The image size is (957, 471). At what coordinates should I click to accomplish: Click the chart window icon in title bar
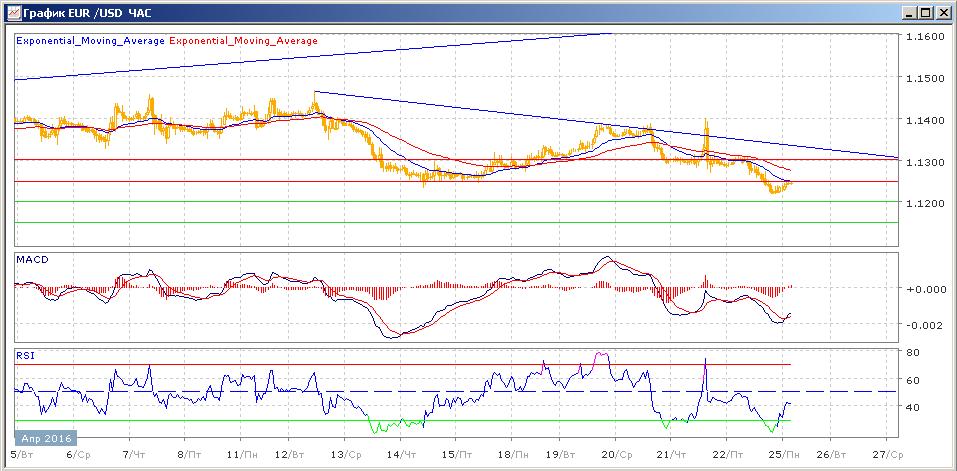click(x=10, y=13)
